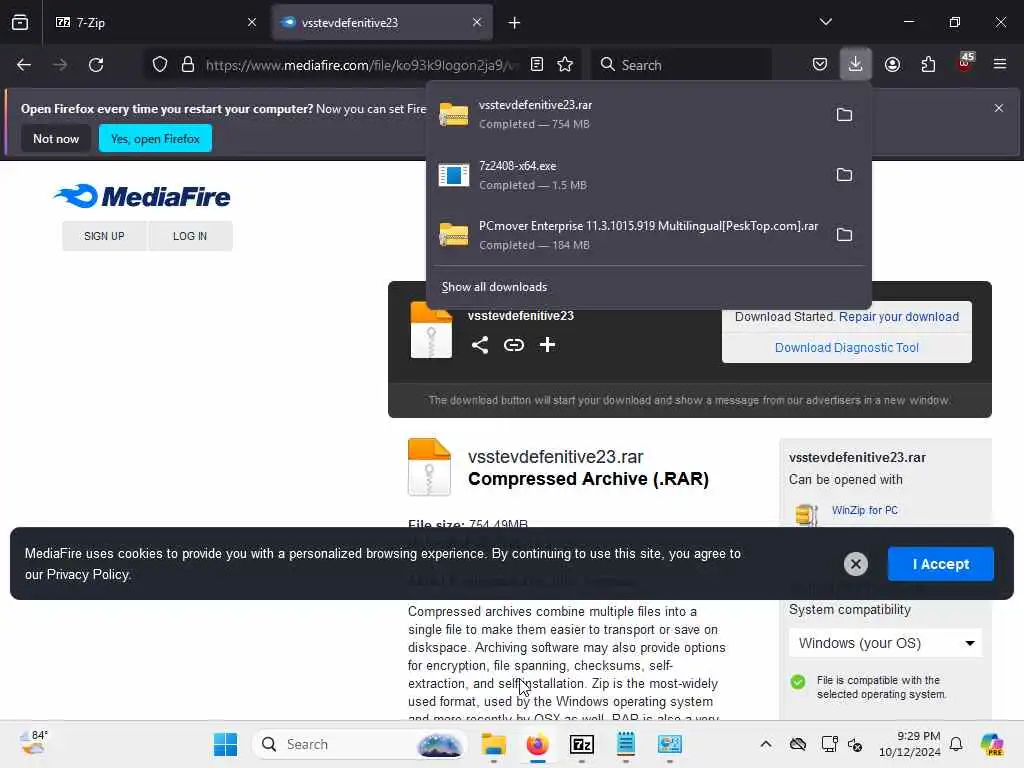Click the SIGN UP button
Viewport: 1024px width, 768px height.
pos(104,236)
